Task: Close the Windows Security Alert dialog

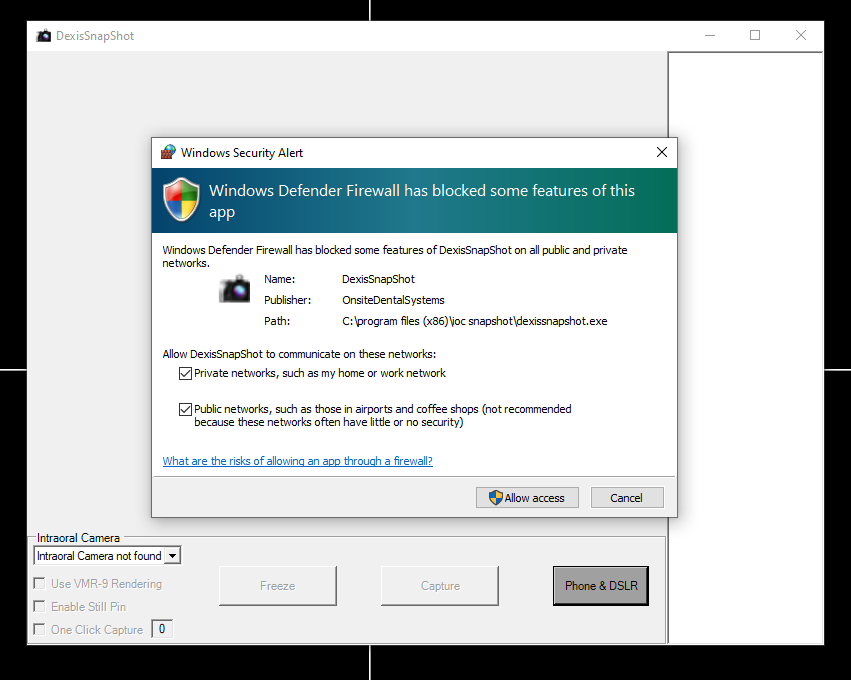Action: pyautogui.click(x=662, y=152)
